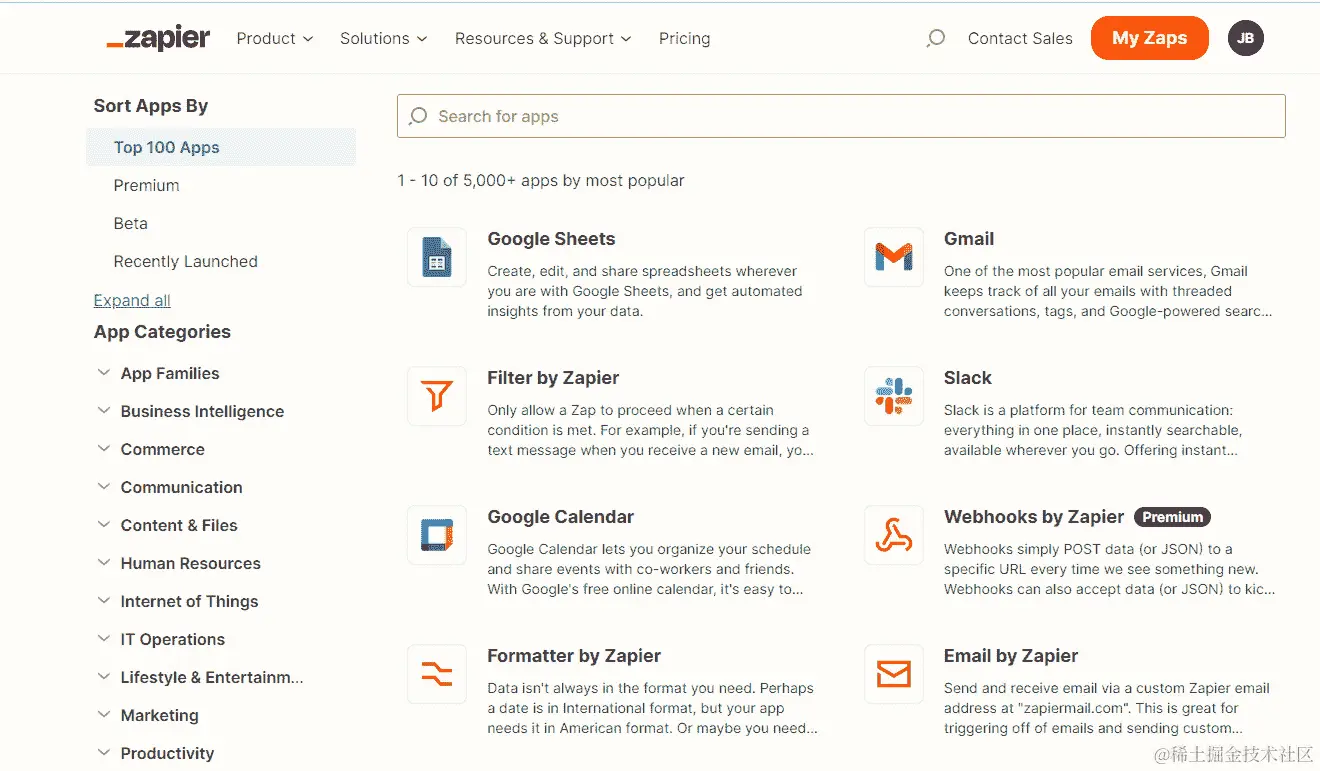Click the Email by Zapier envelope icon
The image size is (1320, 771).
(893, 675)
